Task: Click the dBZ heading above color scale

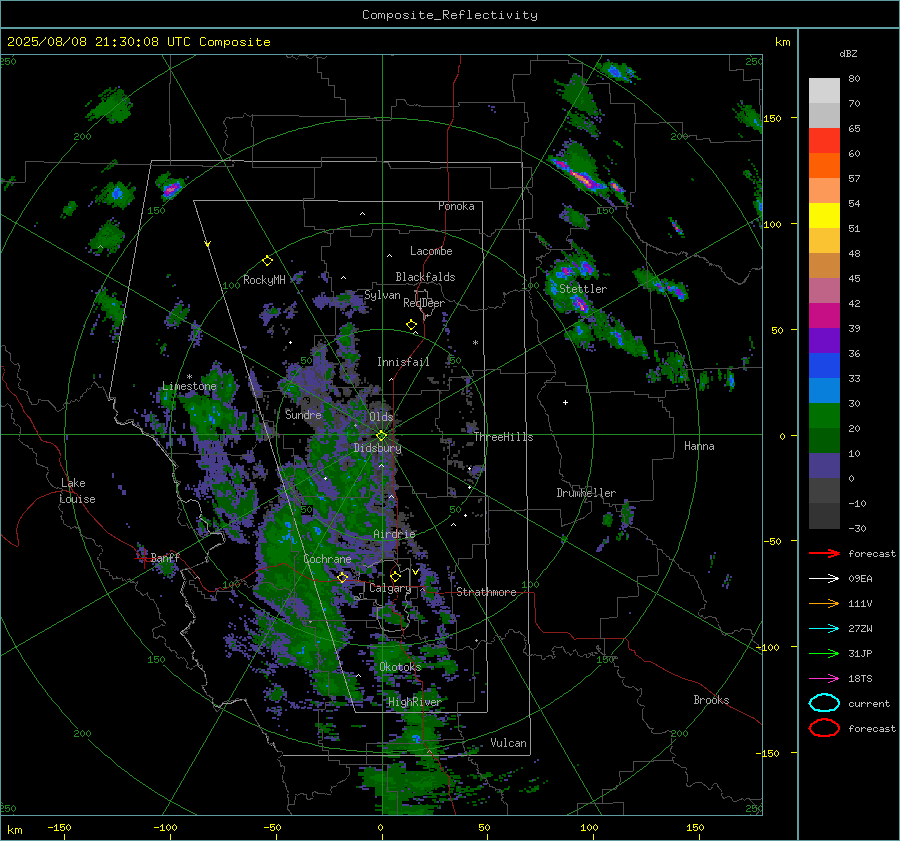Action: tap(848, 53)
